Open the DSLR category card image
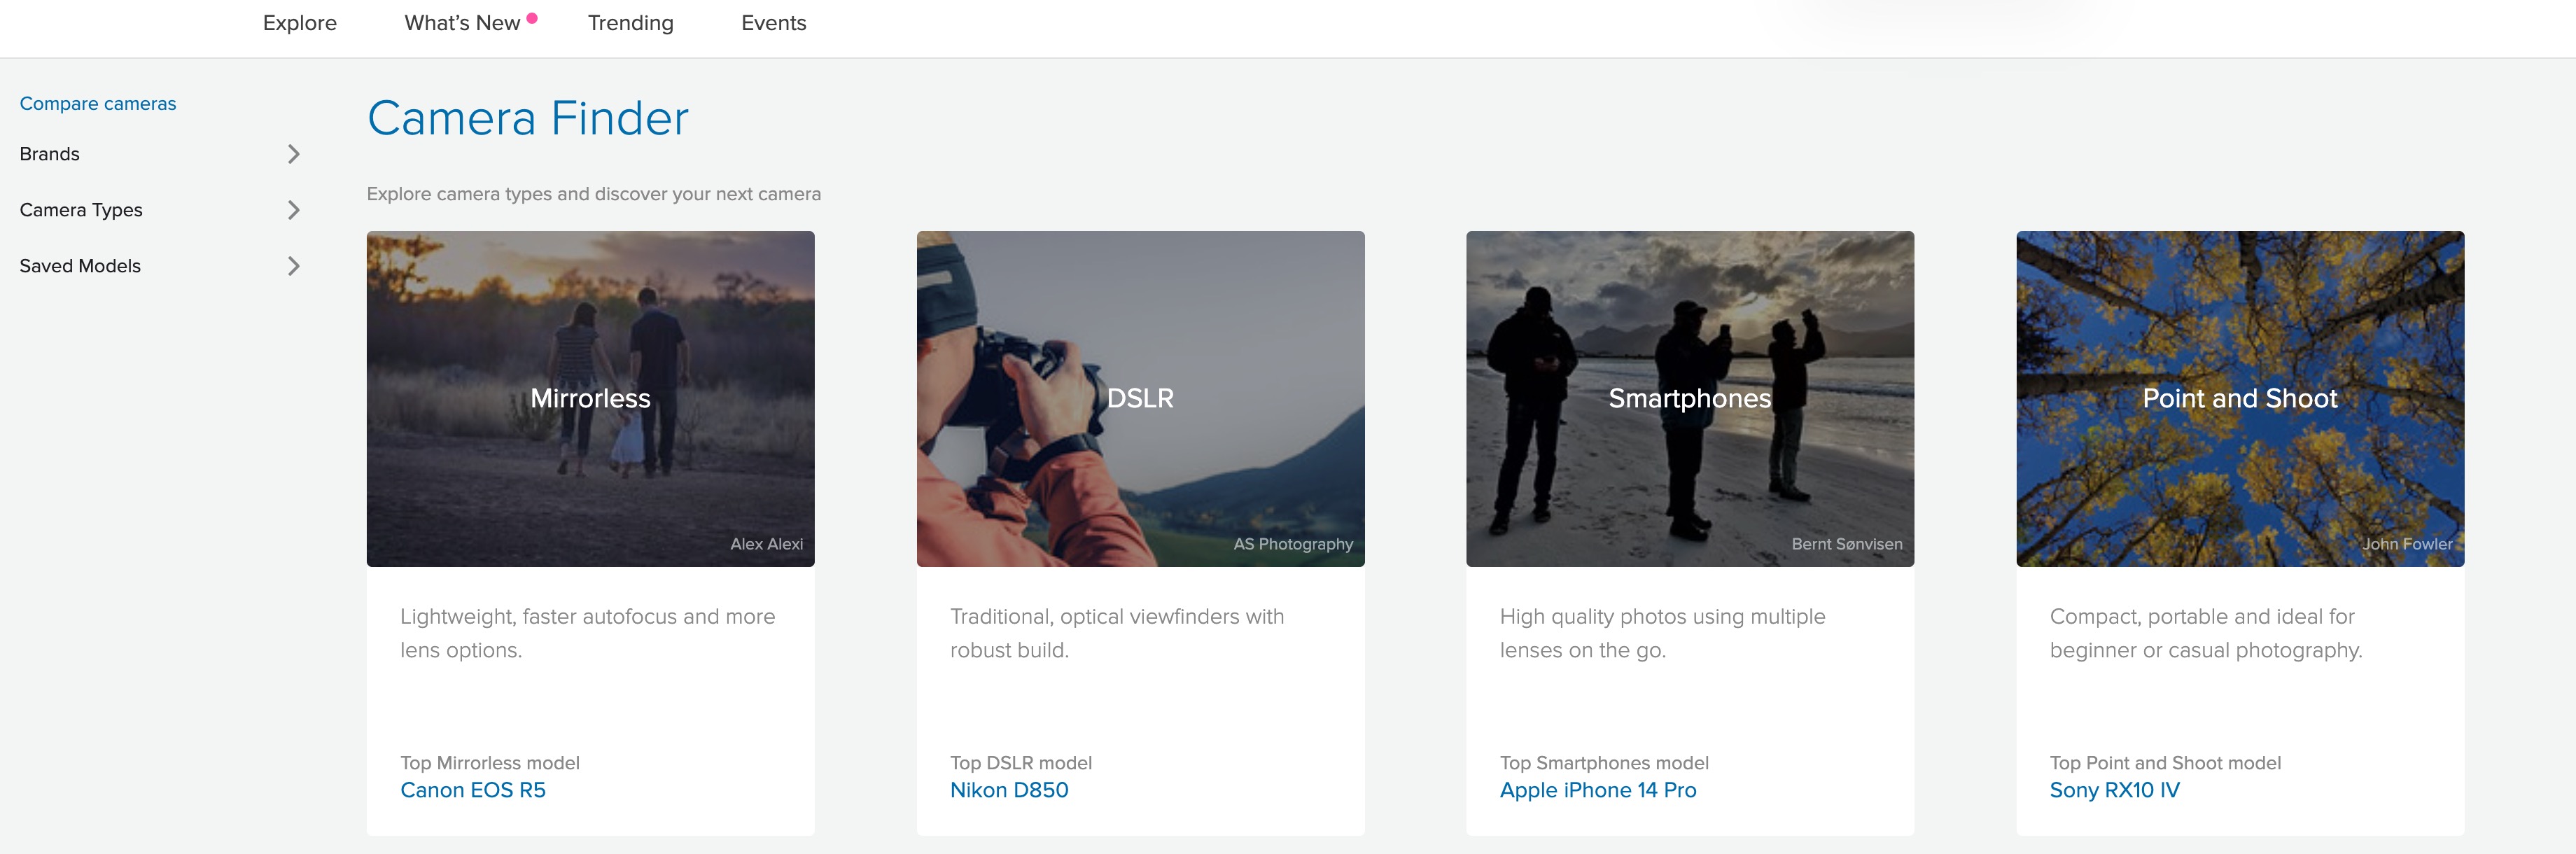This screenshot has height=854, width=2576. coord(1140,398)
